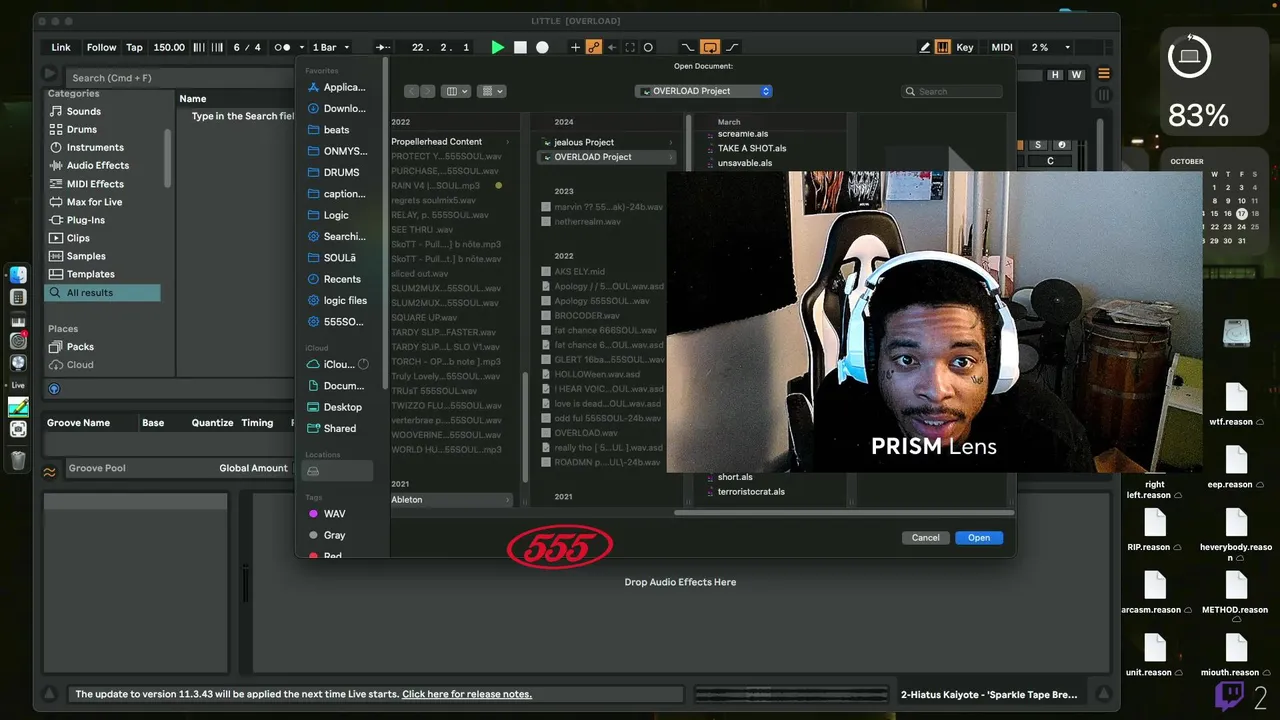The width and height of the screenshot is (1280, 720).
Task: Click the Session Record circle button
Action: point(648,47)
